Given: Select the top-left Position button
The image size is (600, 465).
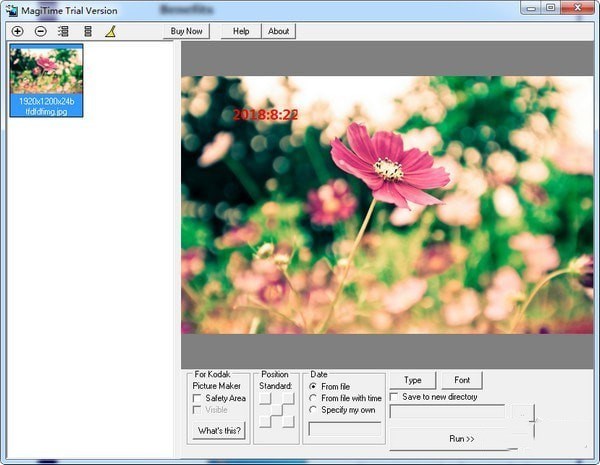Looking at the screenshot, I should pos(265,399).
